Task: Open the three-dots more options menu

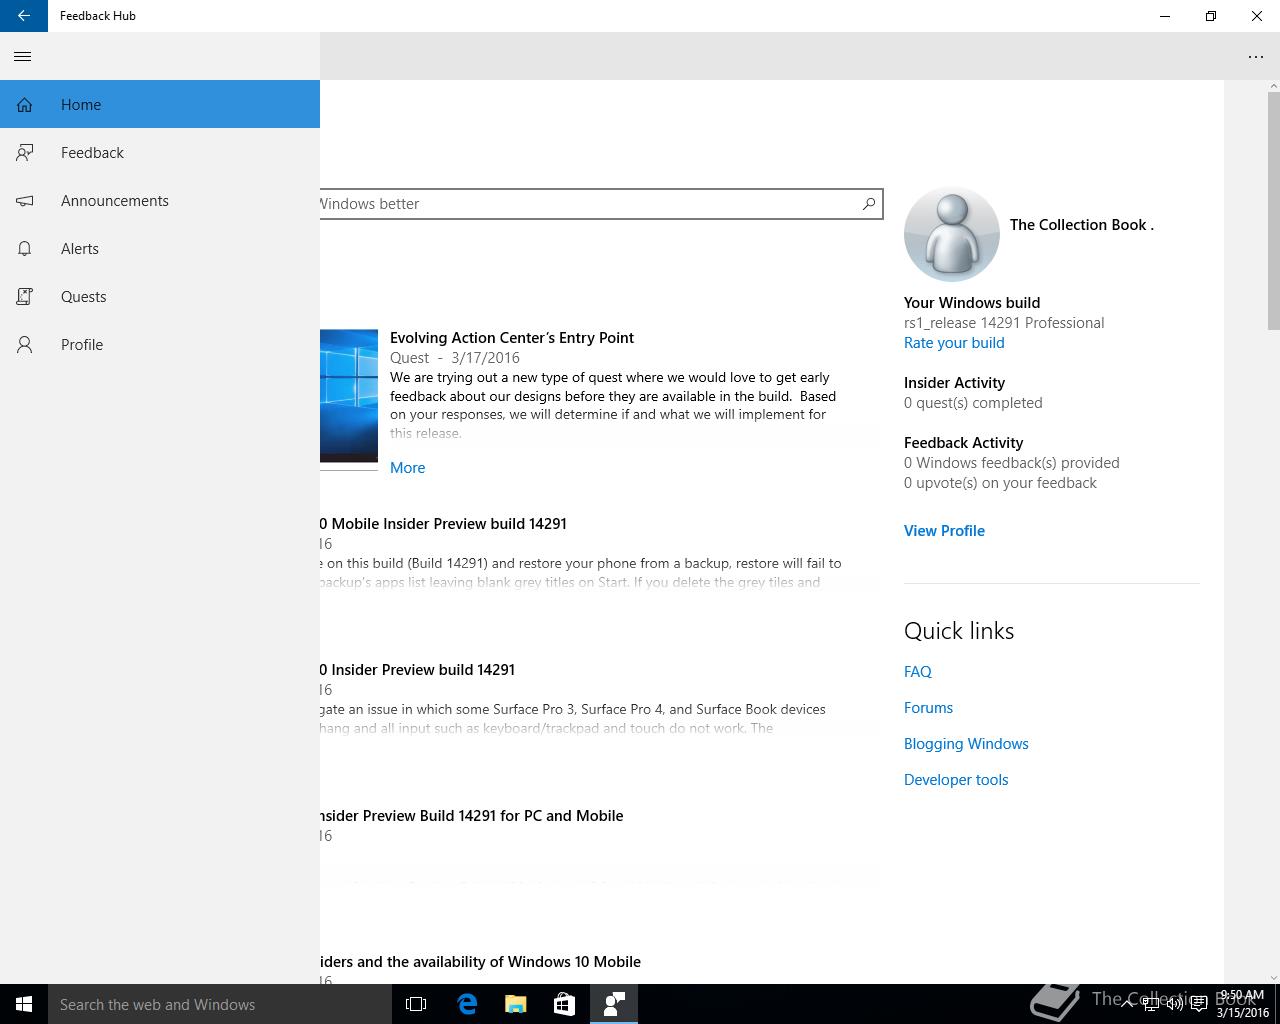Action: [x=1256, y=57]
